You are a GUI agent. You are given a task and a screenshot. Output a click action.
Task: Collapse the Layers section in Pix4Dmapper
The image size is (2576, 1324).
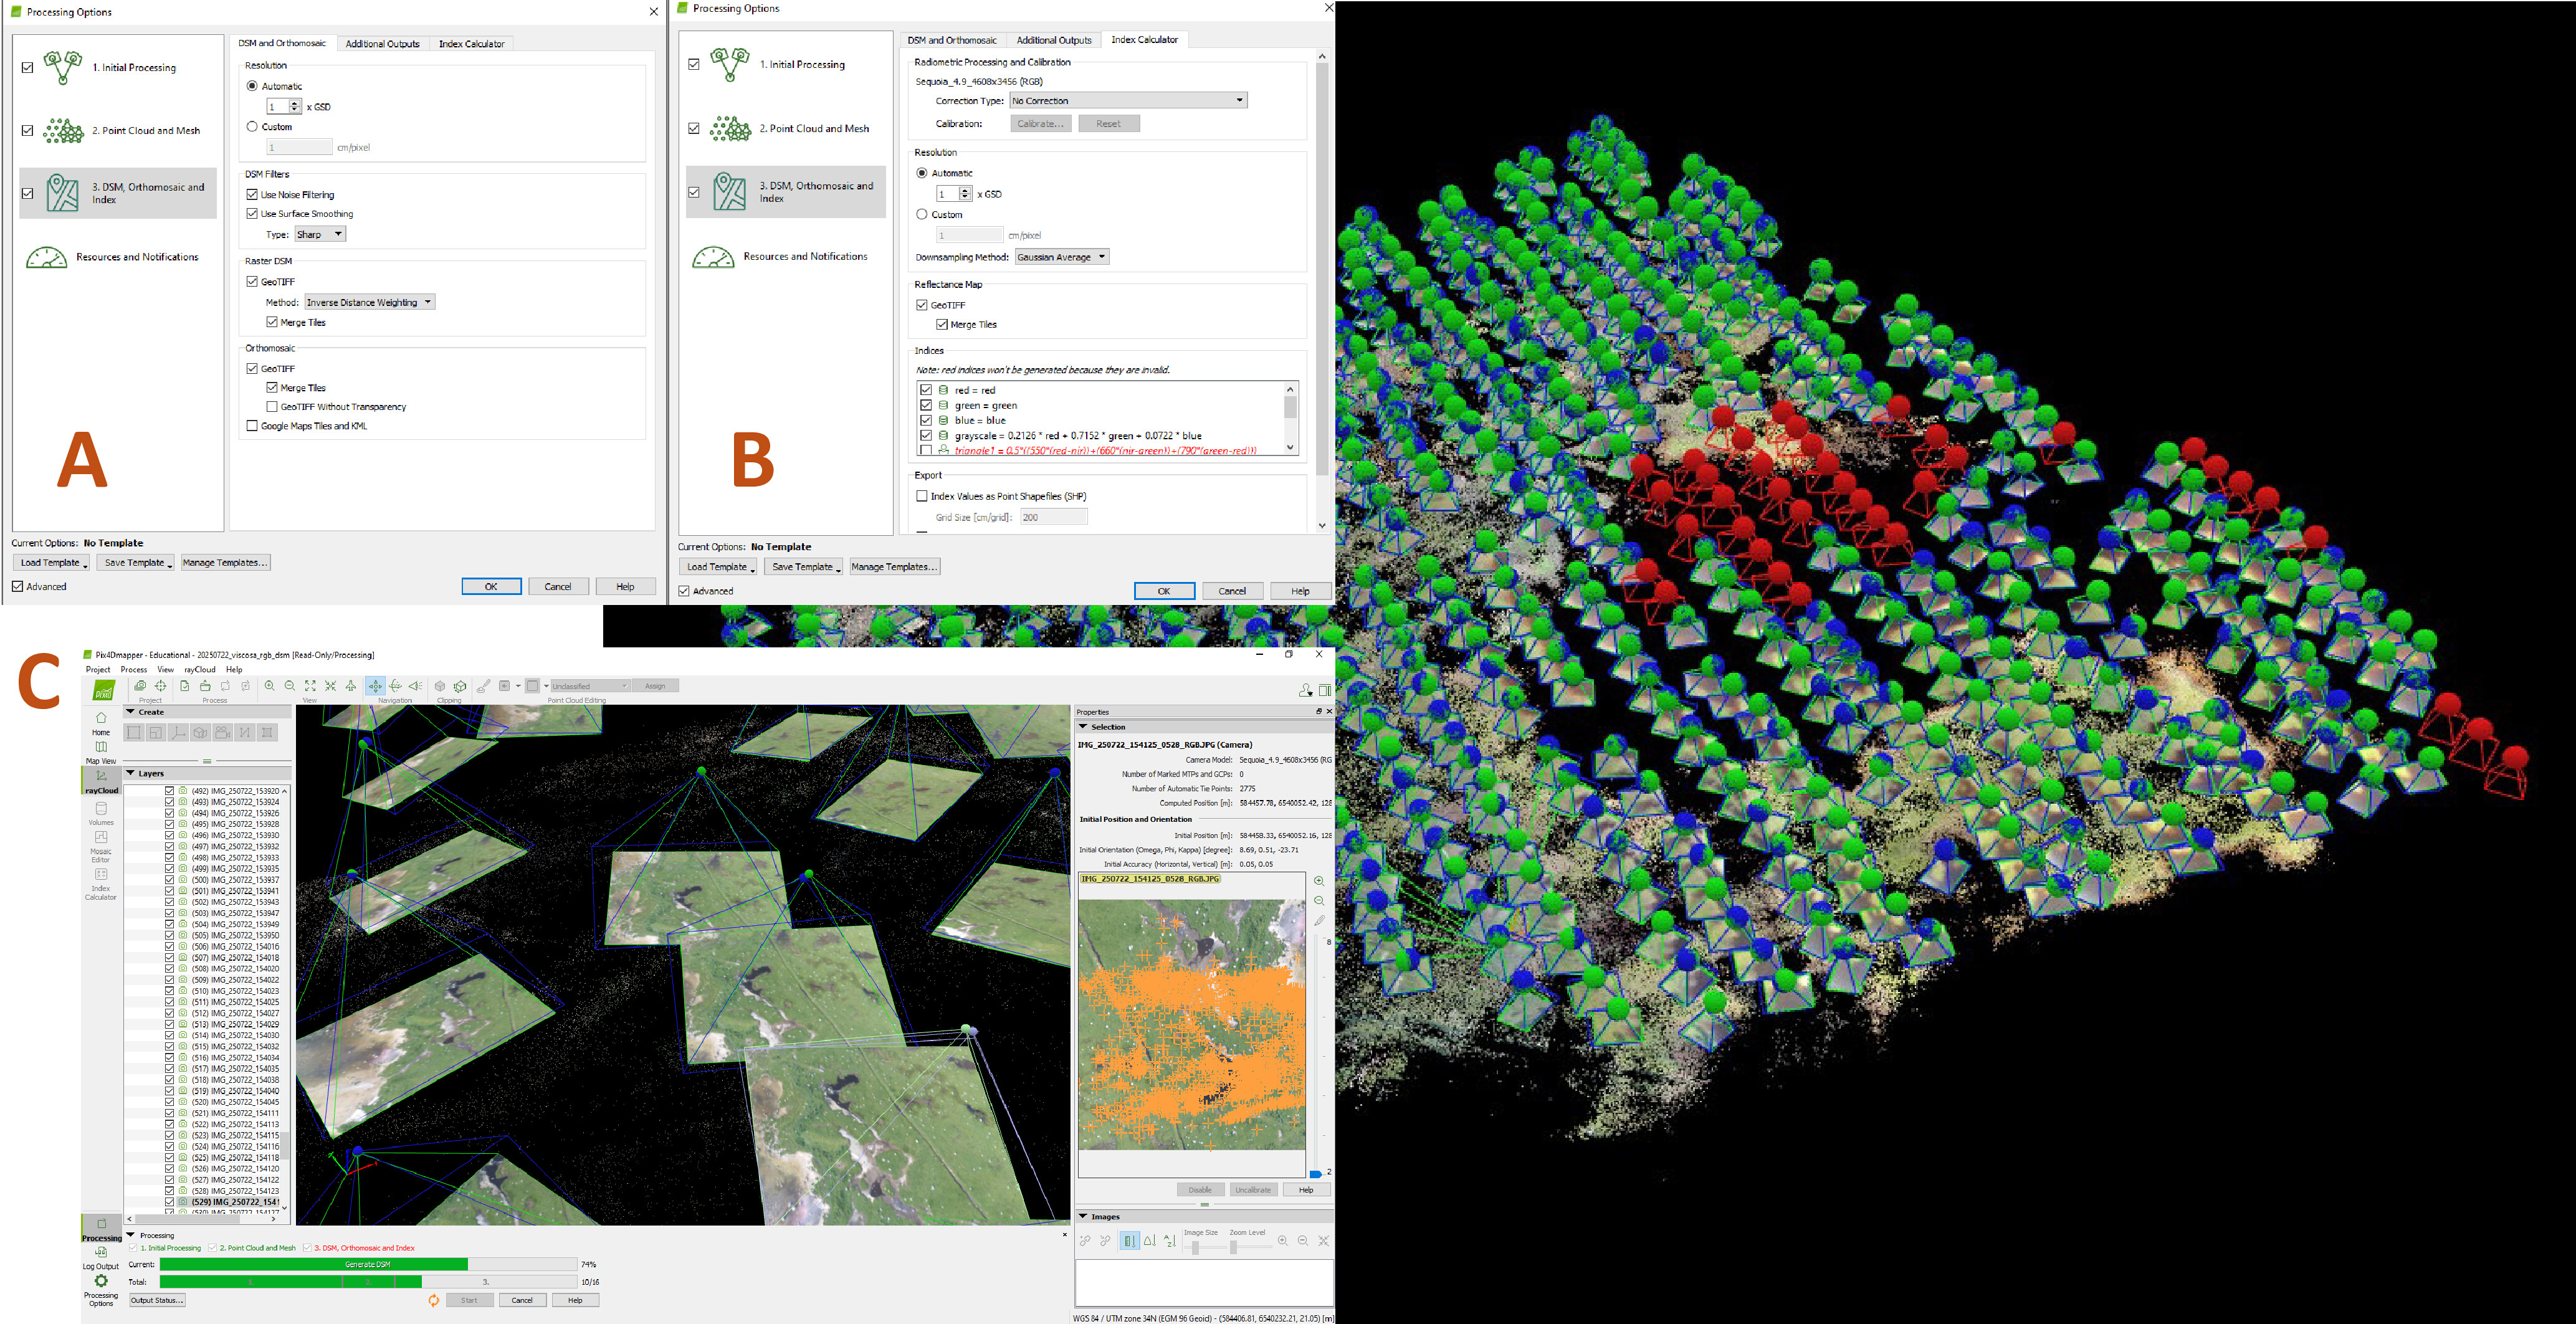click(130, 773)
